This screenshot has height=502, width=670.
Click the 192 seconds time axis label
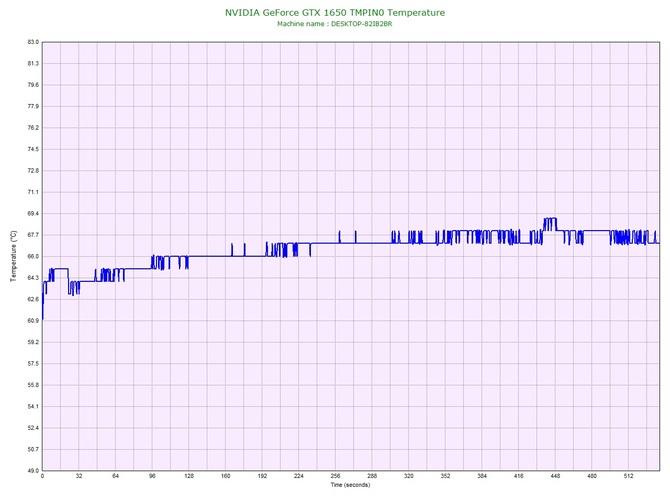point(262,476)
